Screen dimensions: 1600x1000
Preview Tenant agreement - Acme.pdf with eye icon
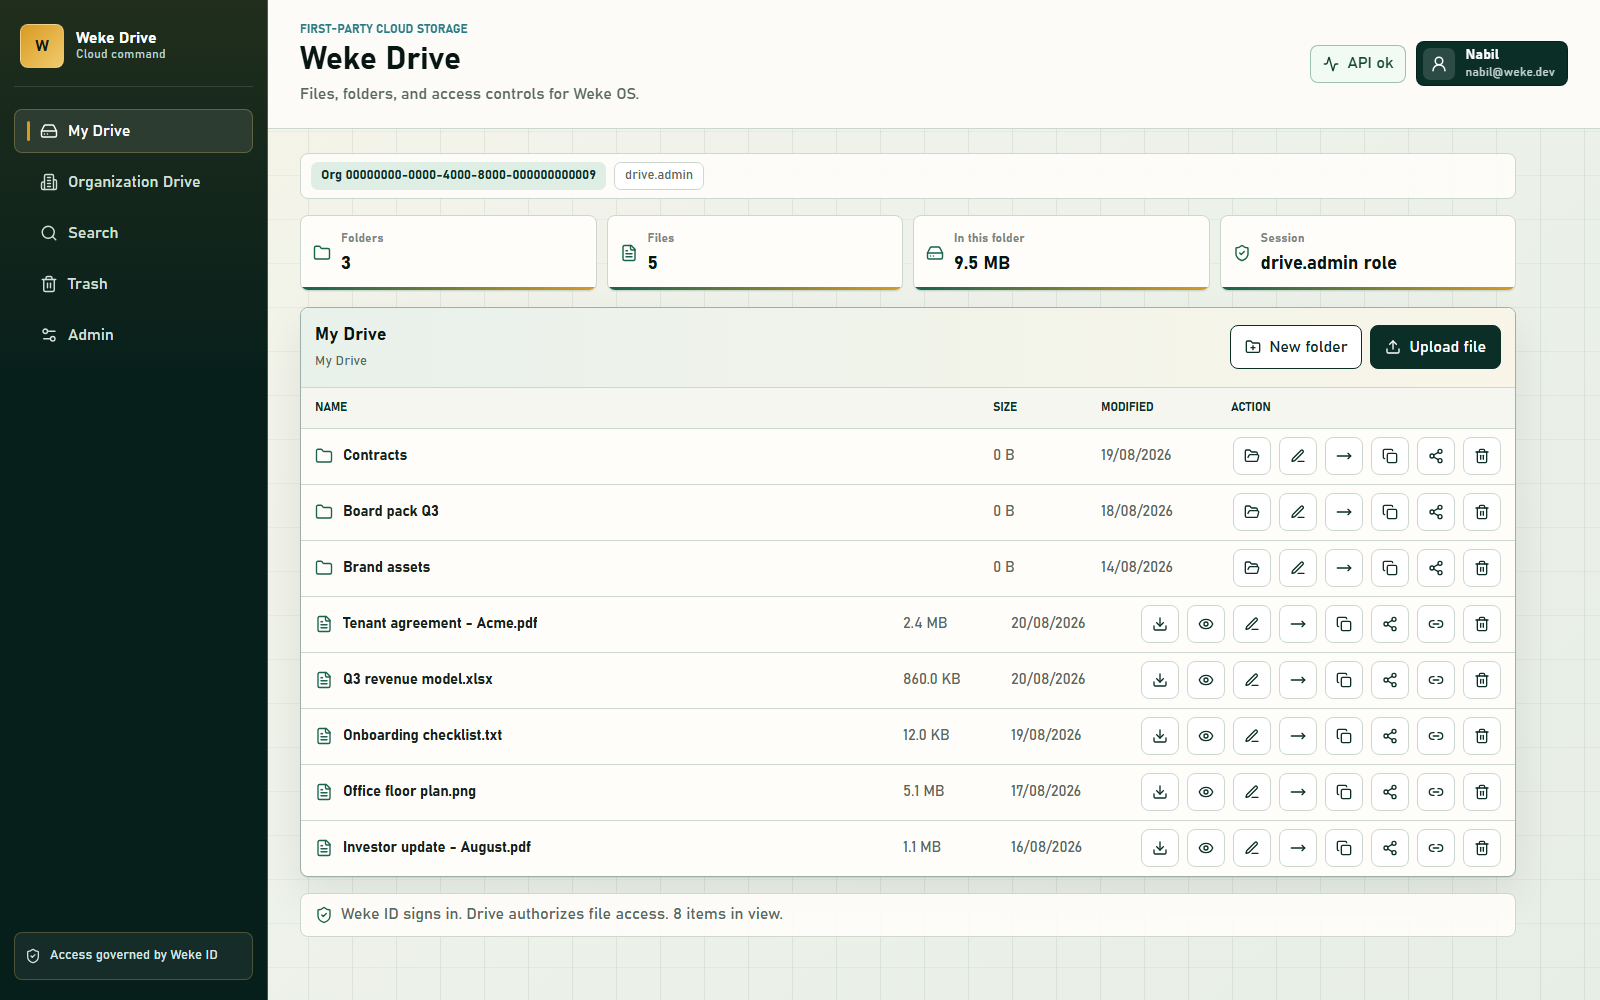(1206, 624)
